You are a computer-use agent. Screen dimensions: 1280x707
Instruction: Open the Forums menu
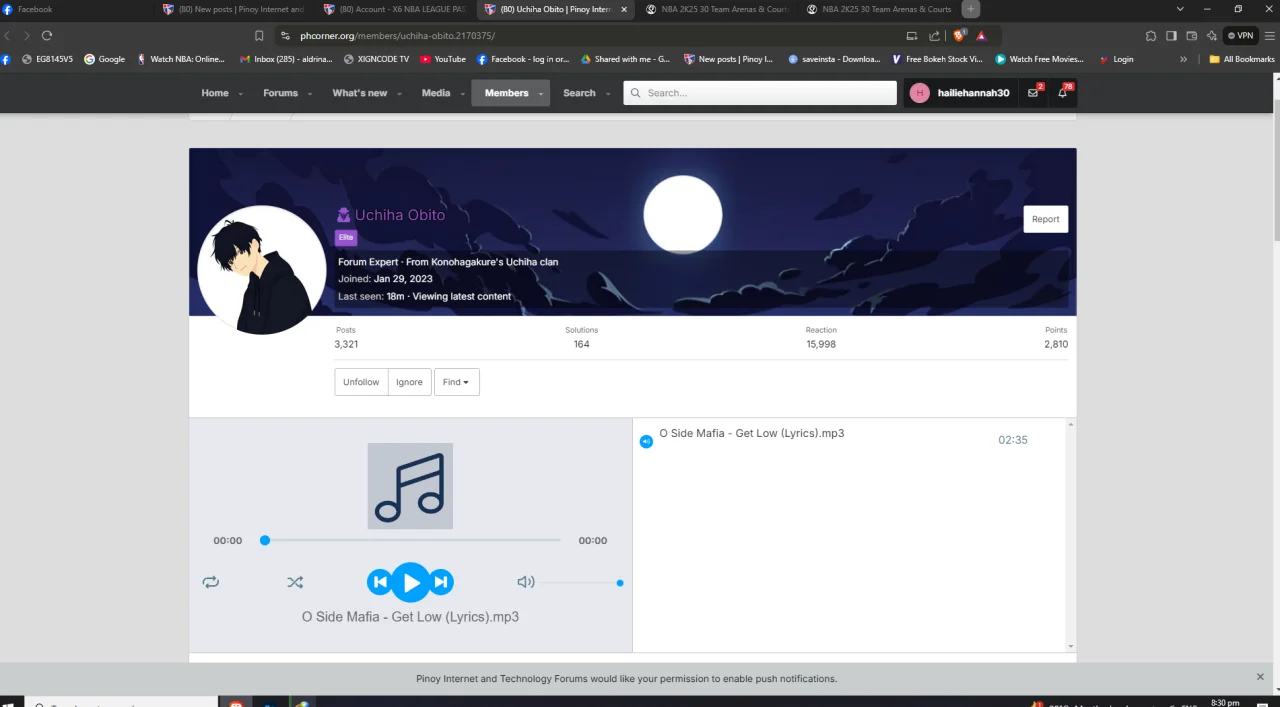[280, 93]
